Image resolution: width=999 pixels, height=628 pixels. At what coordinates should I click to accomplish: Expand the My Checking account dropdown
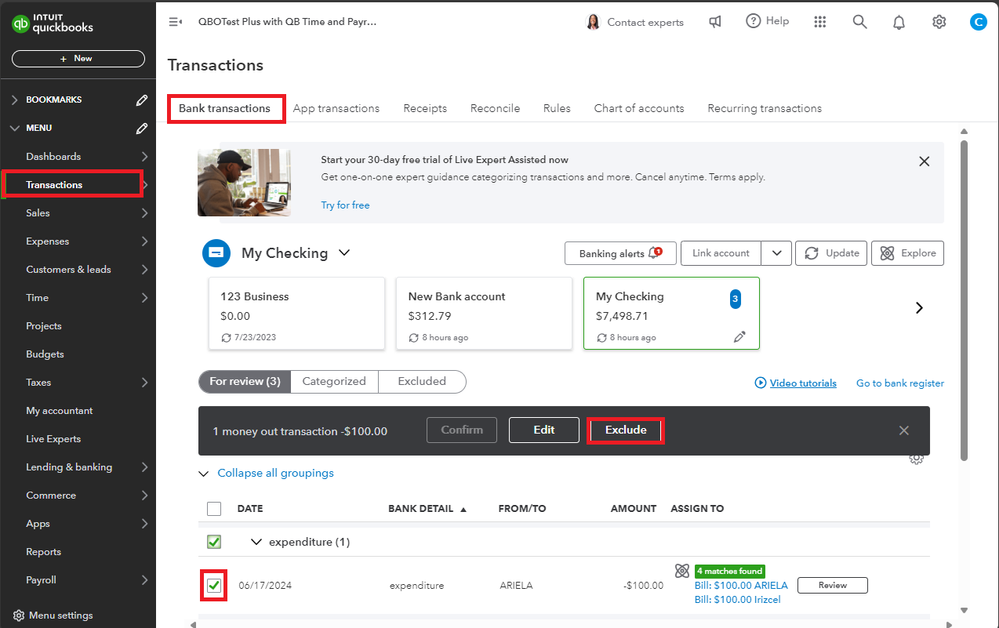point(344,253)
